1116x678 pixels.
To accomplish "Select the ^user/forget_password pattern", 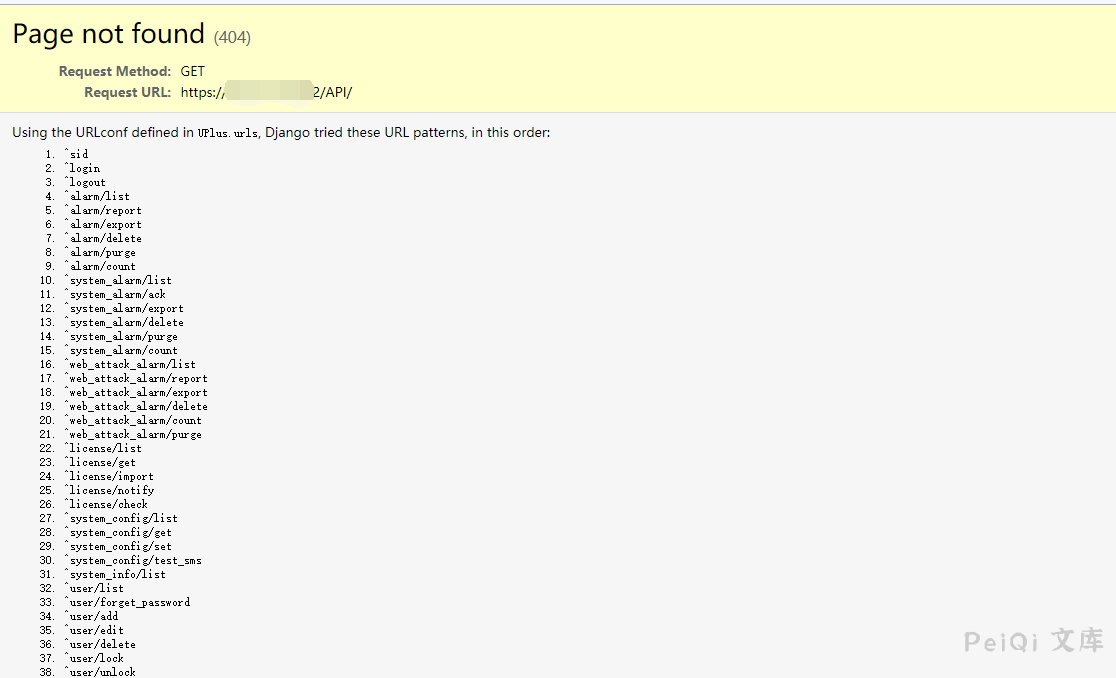I will pyautogui.click(x=128, y=602).
